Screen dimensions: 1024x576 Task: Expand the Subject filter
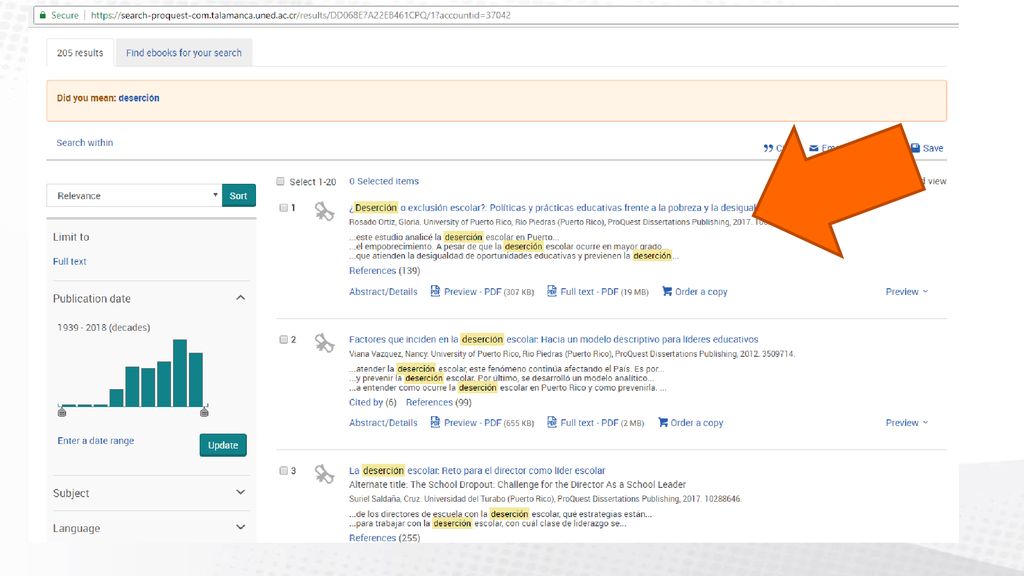click(240, 492)
